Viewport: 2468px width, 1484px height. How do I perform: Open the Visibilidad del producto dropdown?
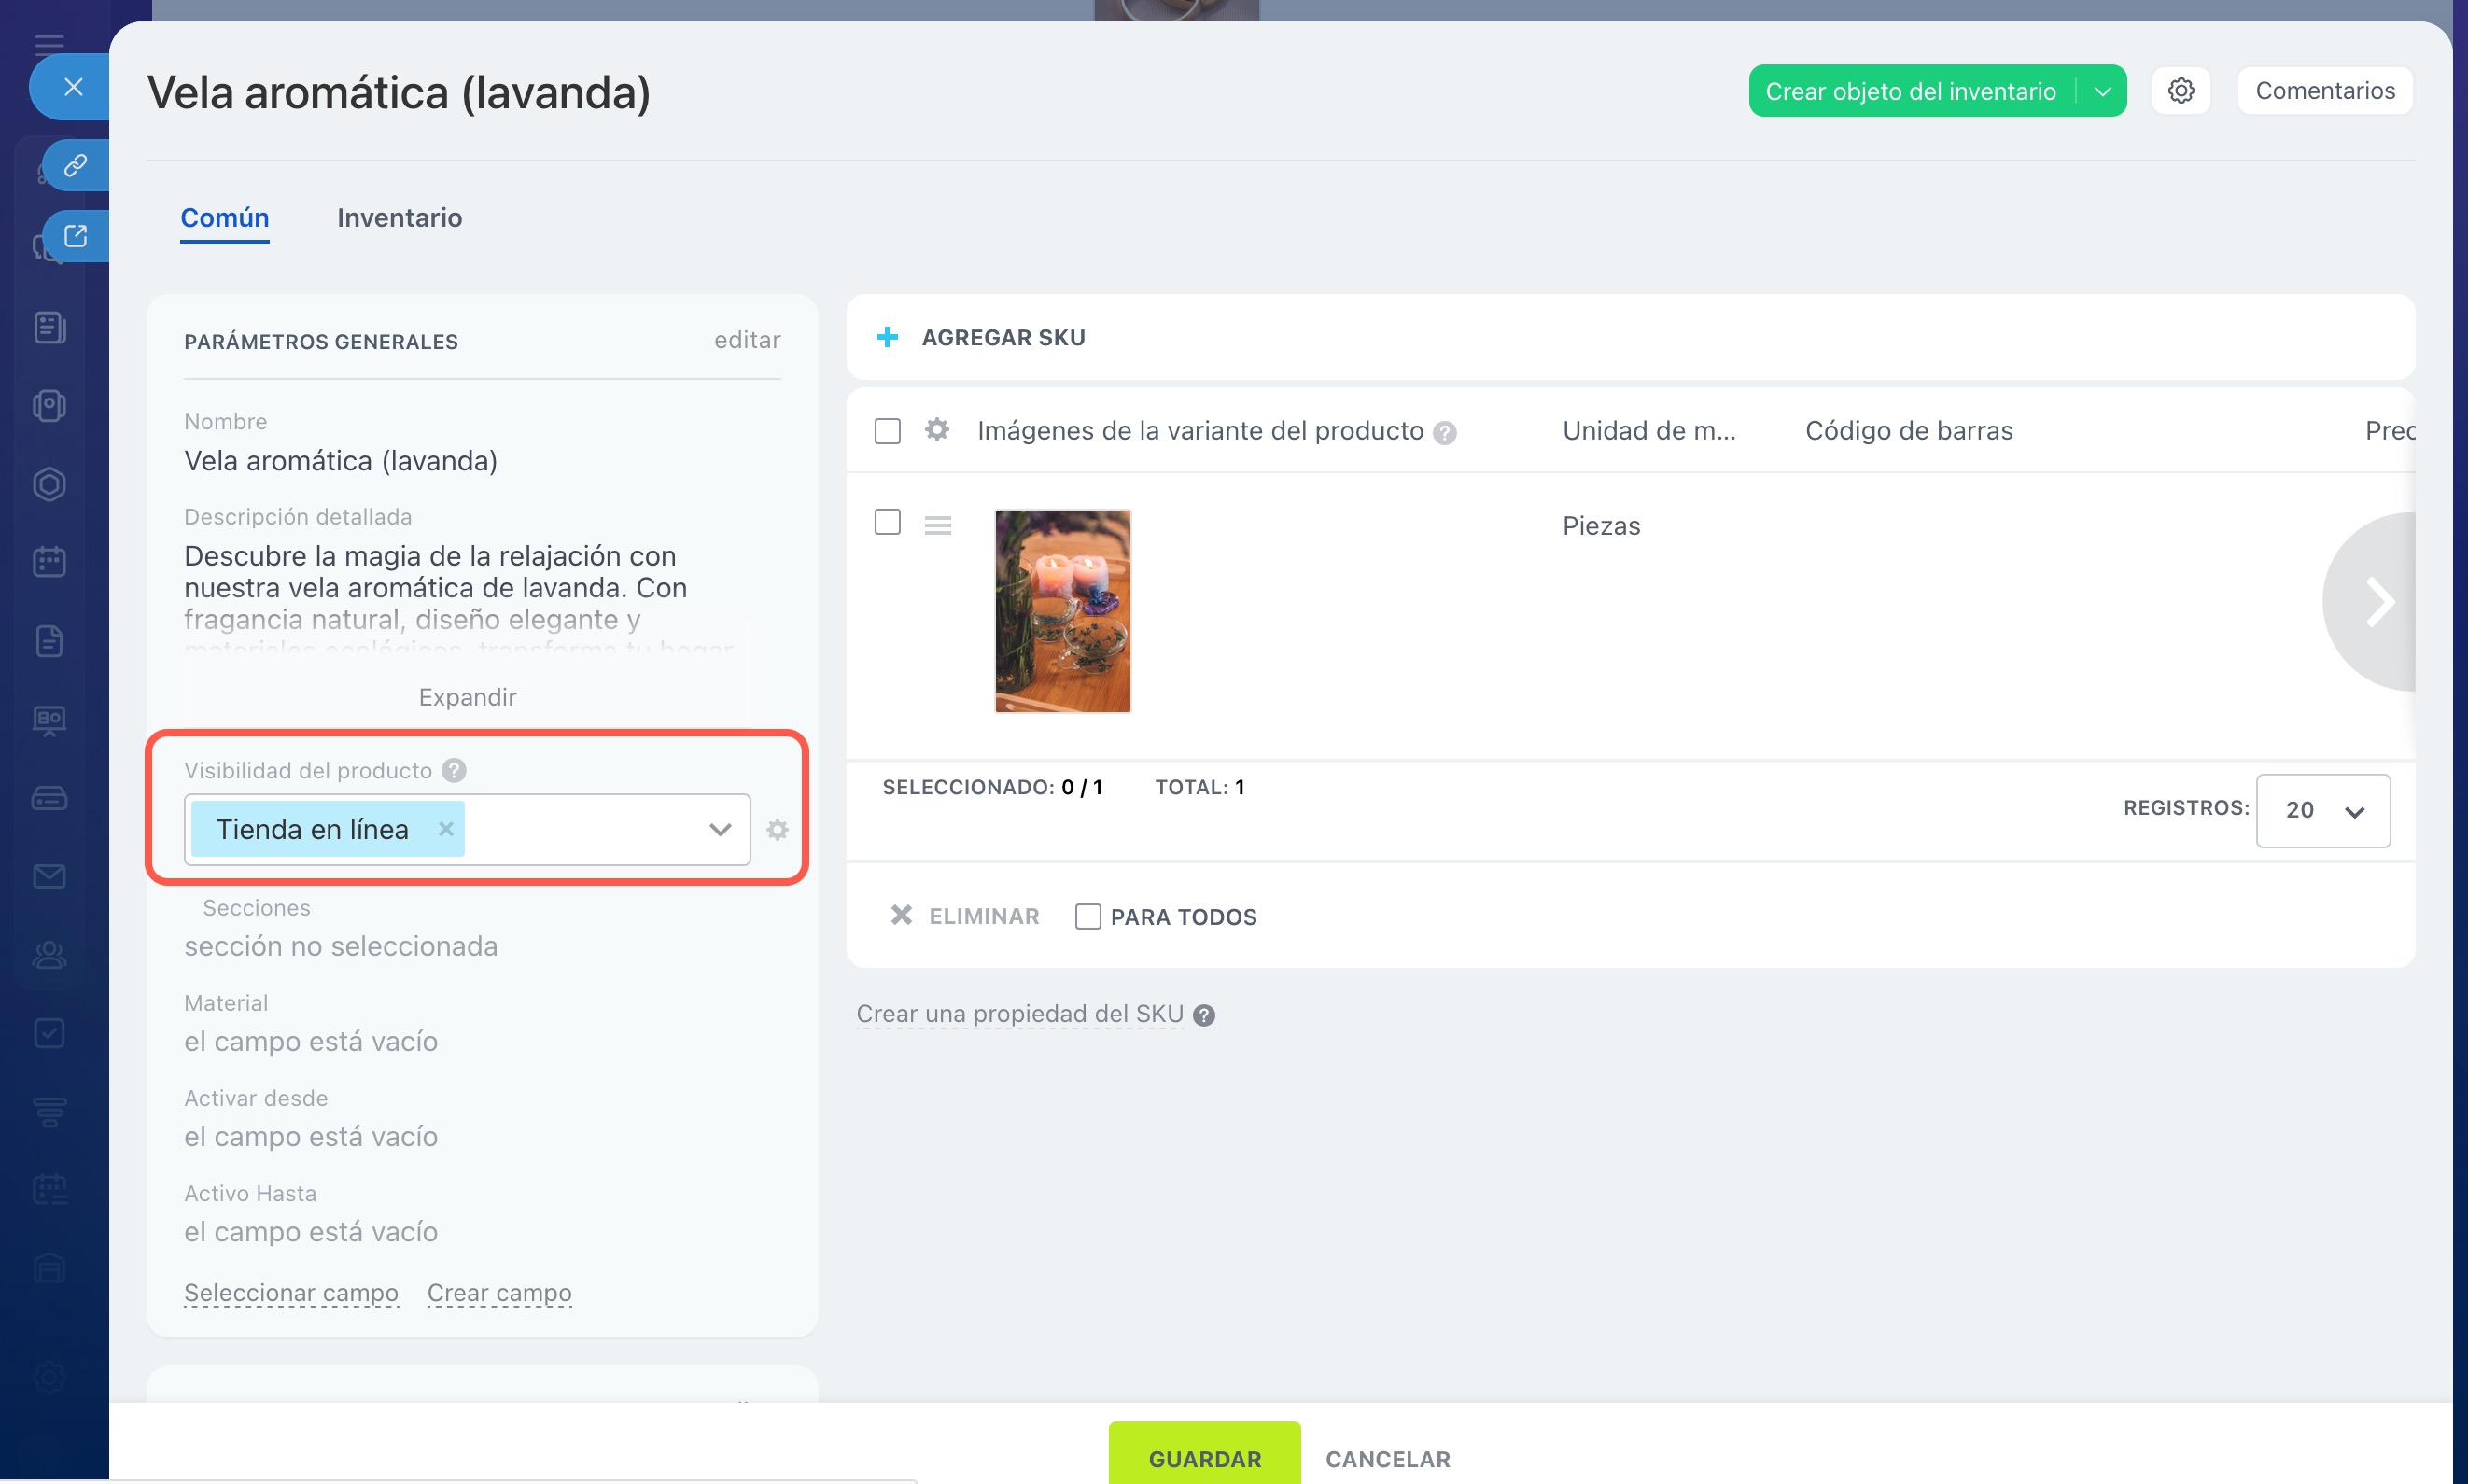pos(719,829)
